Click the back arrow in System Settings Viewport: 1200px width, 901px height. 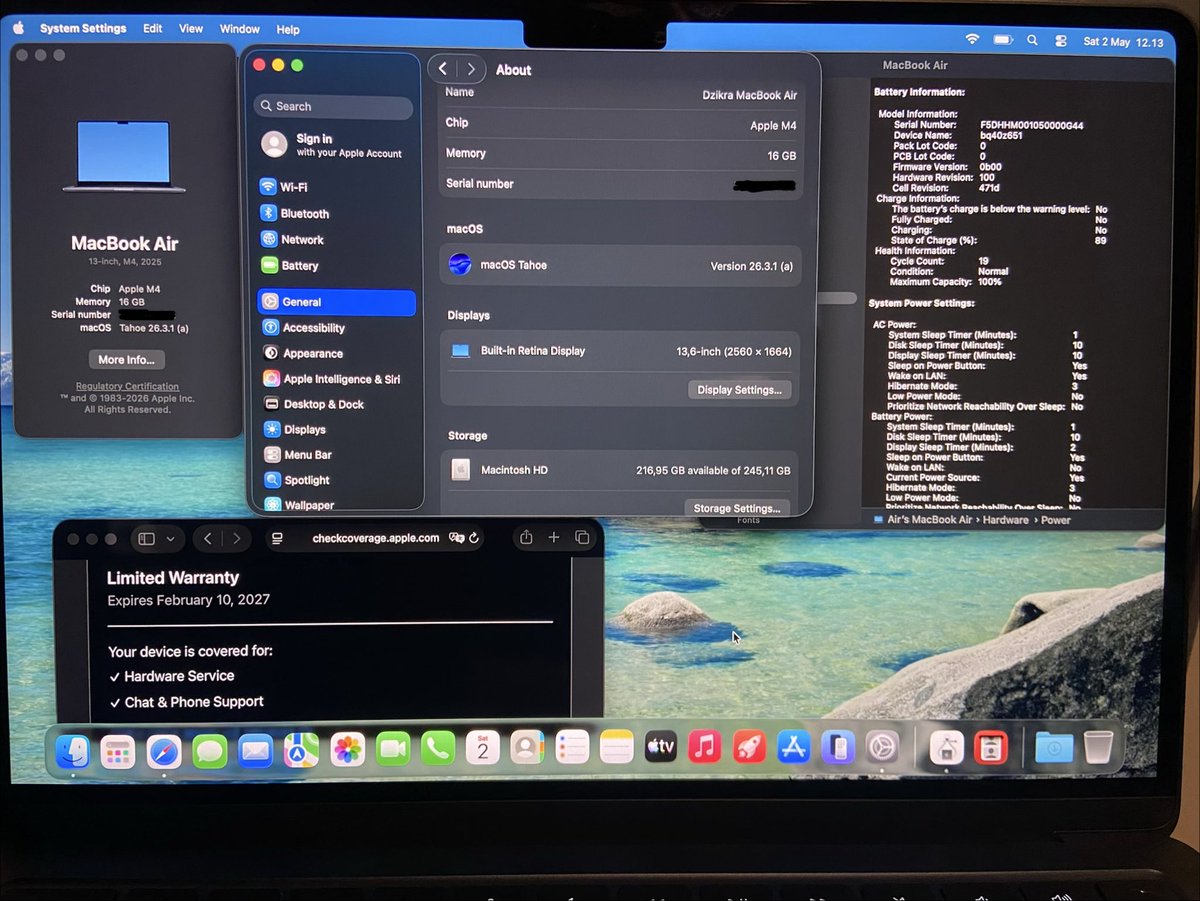pos(443,69)
